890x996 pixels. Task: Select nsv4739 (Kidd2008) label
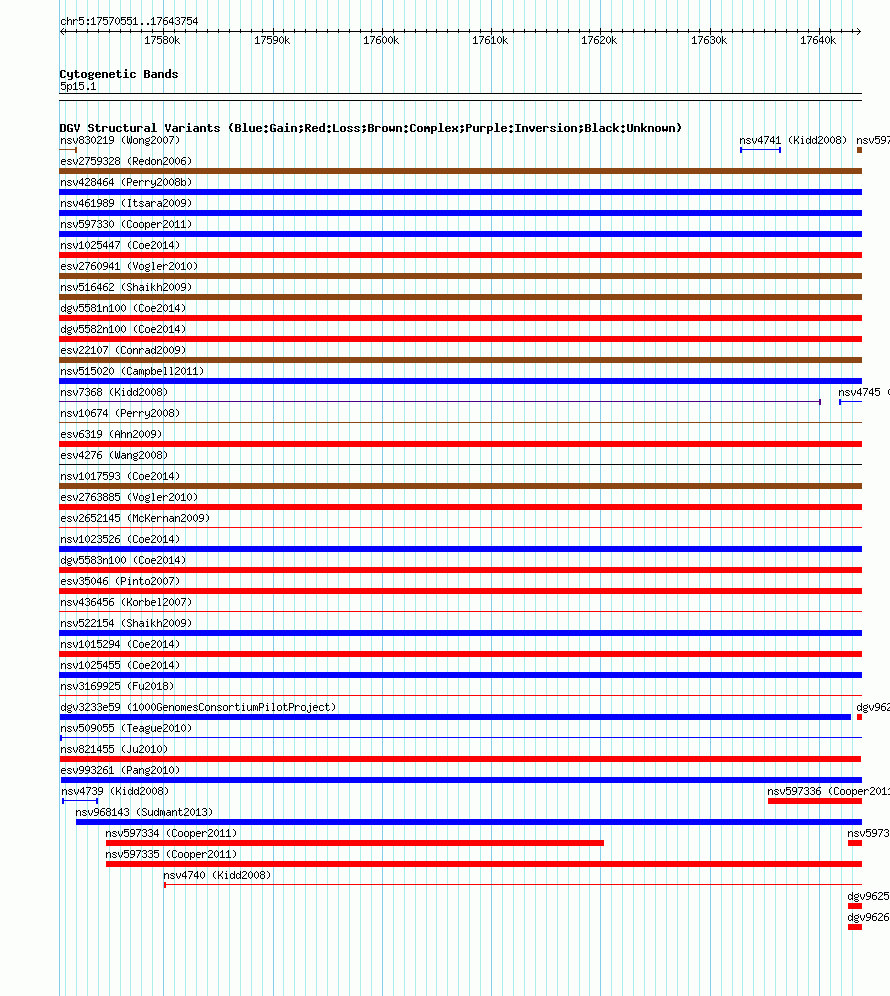(x=115, y=791)
